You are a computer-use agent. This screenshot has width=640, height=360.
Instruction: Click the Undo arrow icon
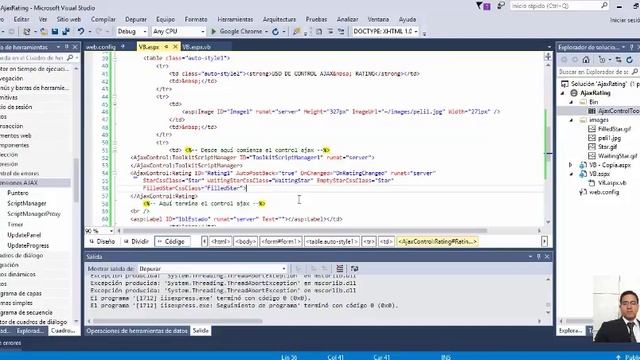(x=81, y=31)
